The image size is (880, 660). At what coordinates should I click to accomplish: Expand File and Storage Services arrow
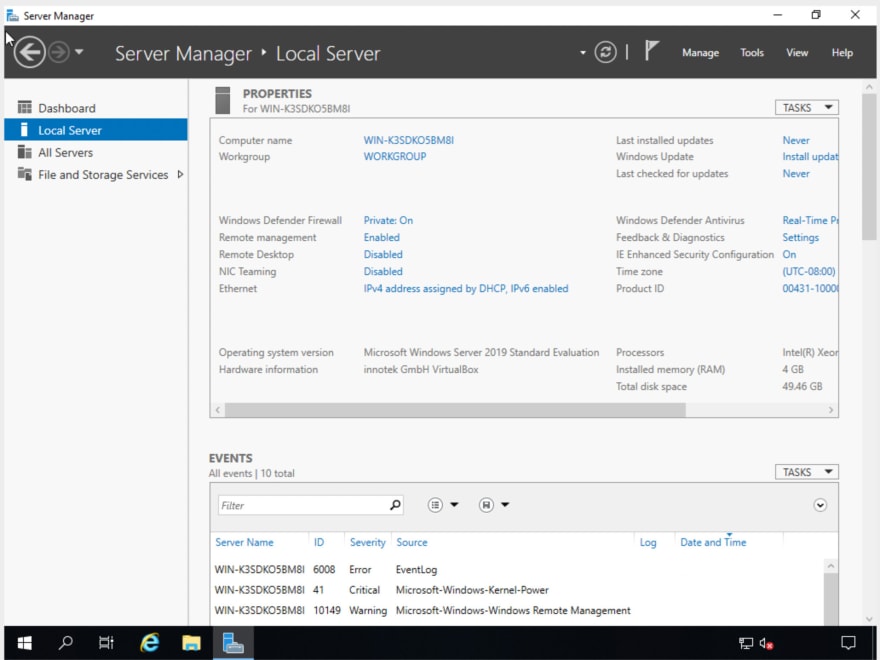tap(180, 175)
